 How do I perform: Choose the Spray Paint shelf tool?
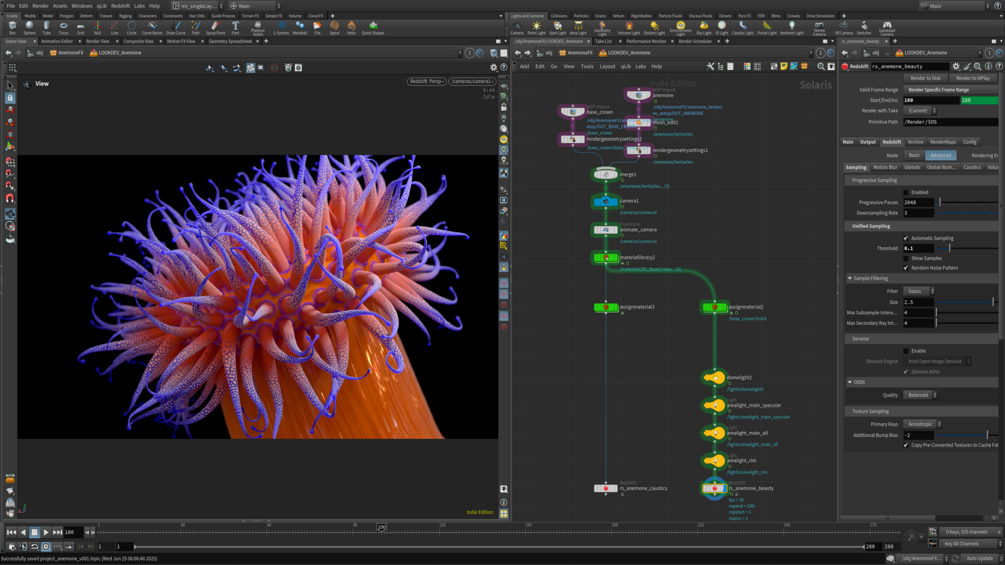click(215, 27)
